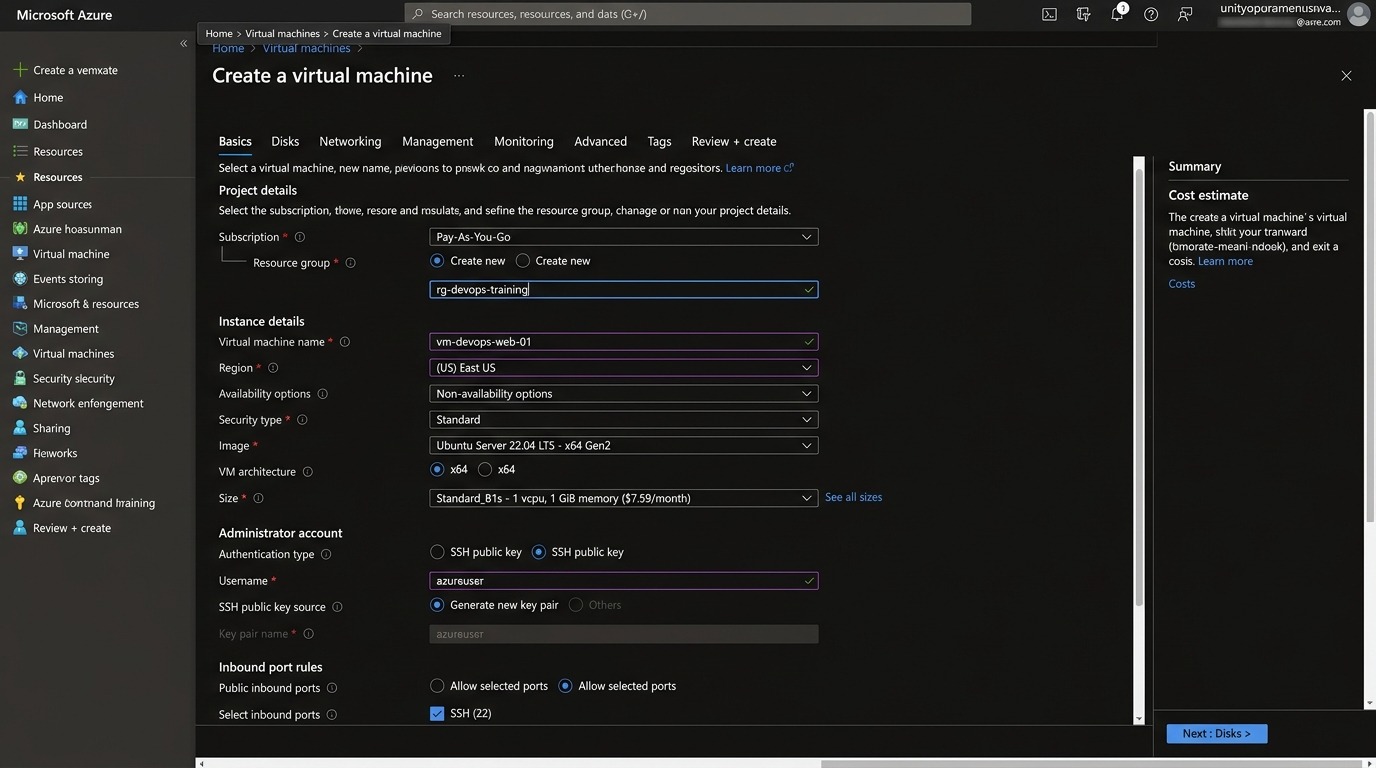Click the Next : Disks > button
Screen dimensions: 1376x768
(x=1217, y=734)
